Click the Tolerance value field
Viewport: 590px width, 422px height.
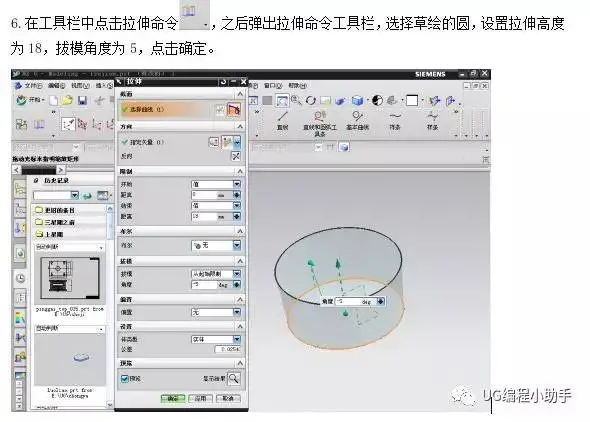pos(227,349)
